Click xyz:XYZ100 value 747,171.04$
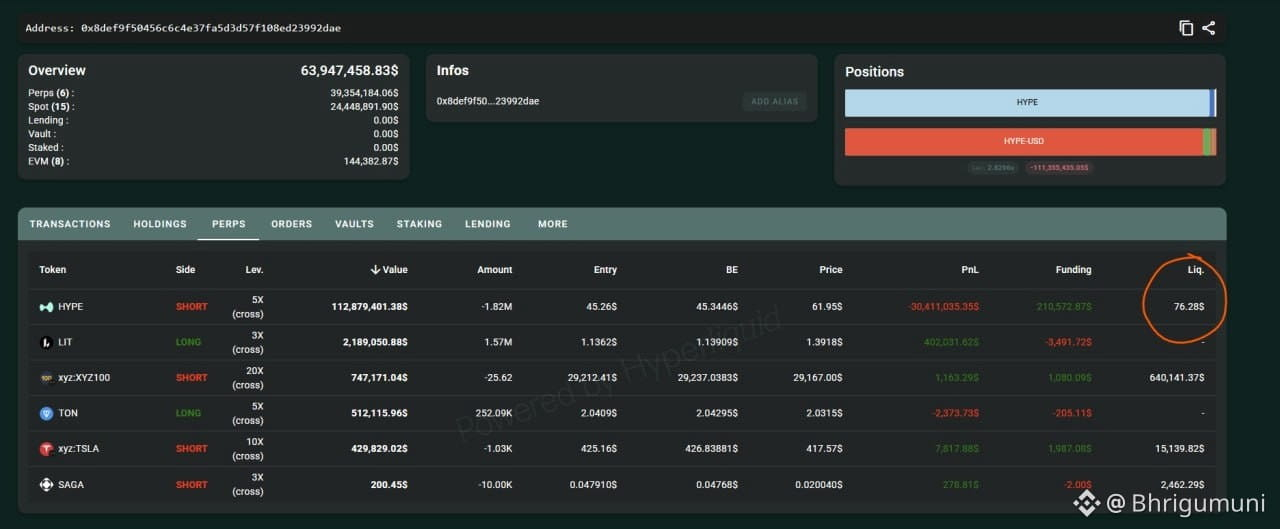 tap(377, 378)
